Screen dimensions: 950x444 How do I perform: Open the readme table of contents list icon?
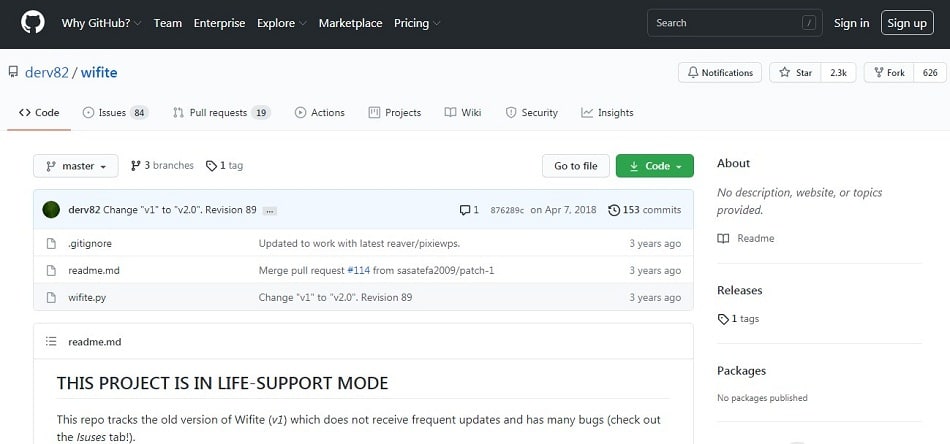click(51, 342)
